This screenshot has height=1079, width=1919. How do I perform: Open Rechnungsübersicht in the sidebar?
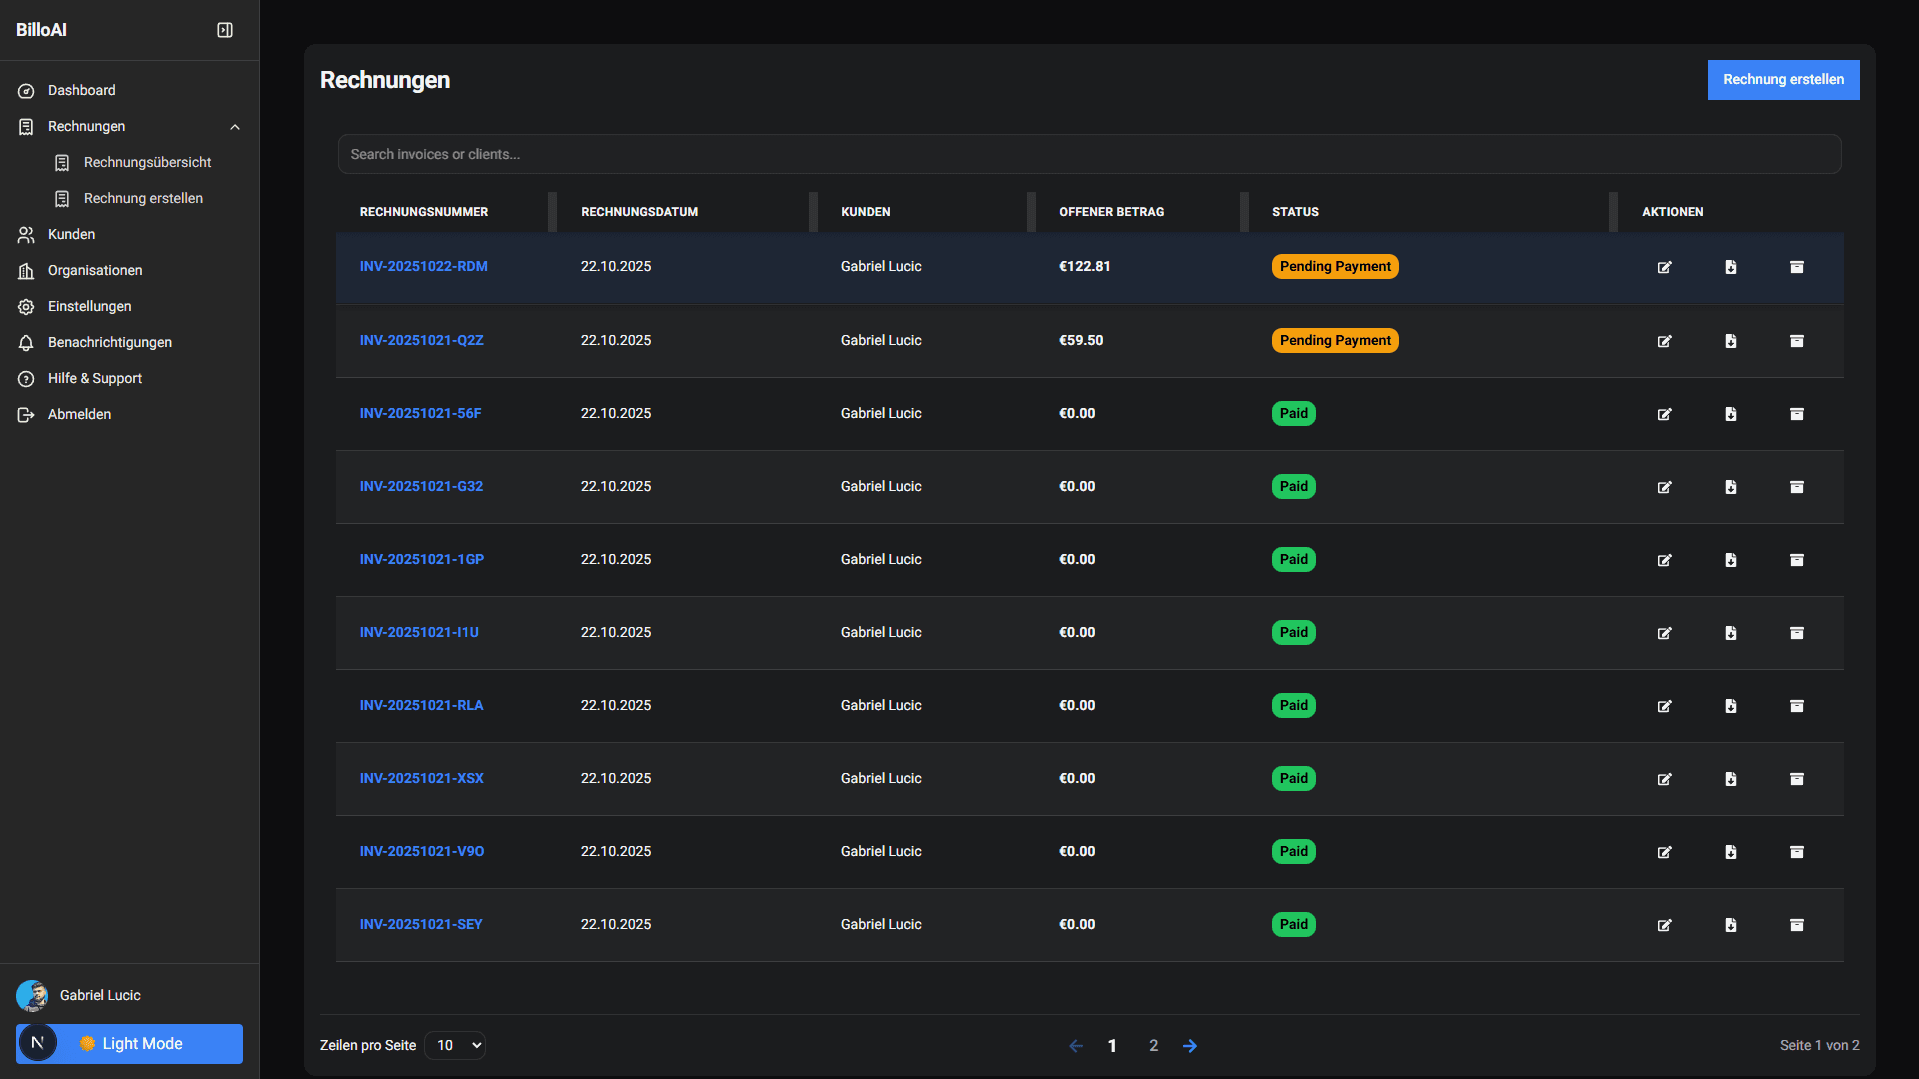[147, 162]
